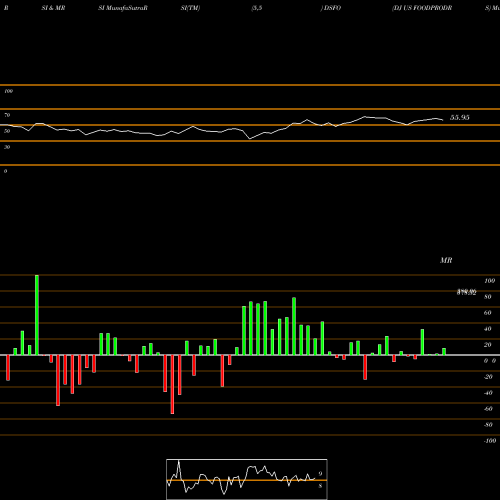
Task: Click the -60 label on MR axis
Action: 488,409
